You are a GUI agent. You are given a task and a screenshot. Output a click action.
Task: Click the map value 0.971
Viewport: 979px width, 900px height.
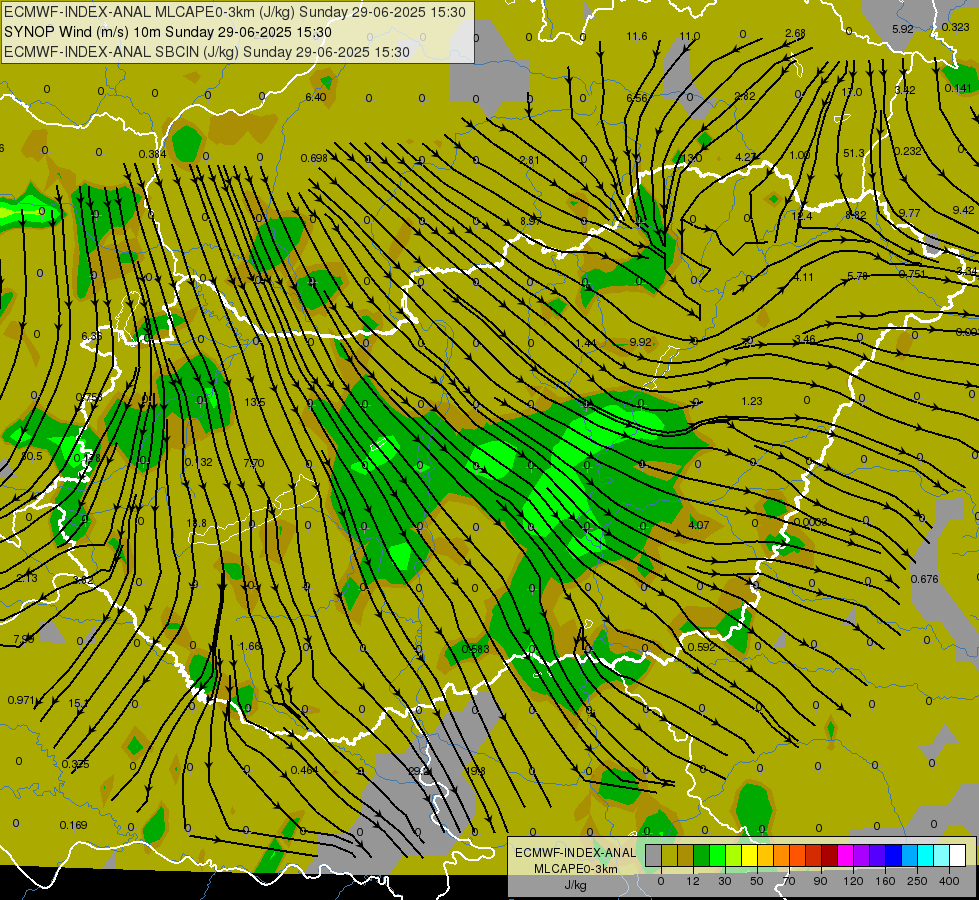(21, 700)
